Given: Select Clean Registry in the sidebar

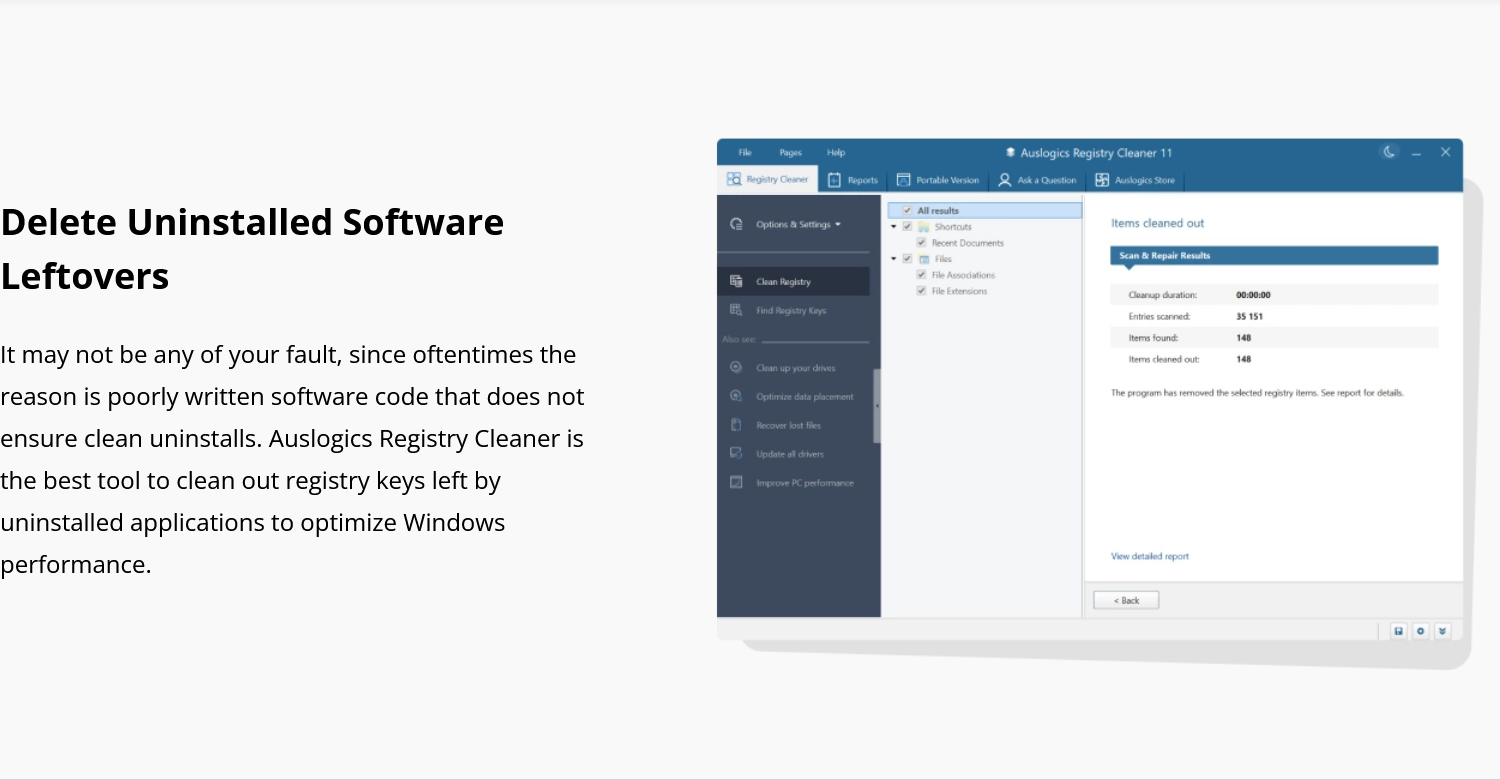Looking at the screenshot, I should 794,282.
